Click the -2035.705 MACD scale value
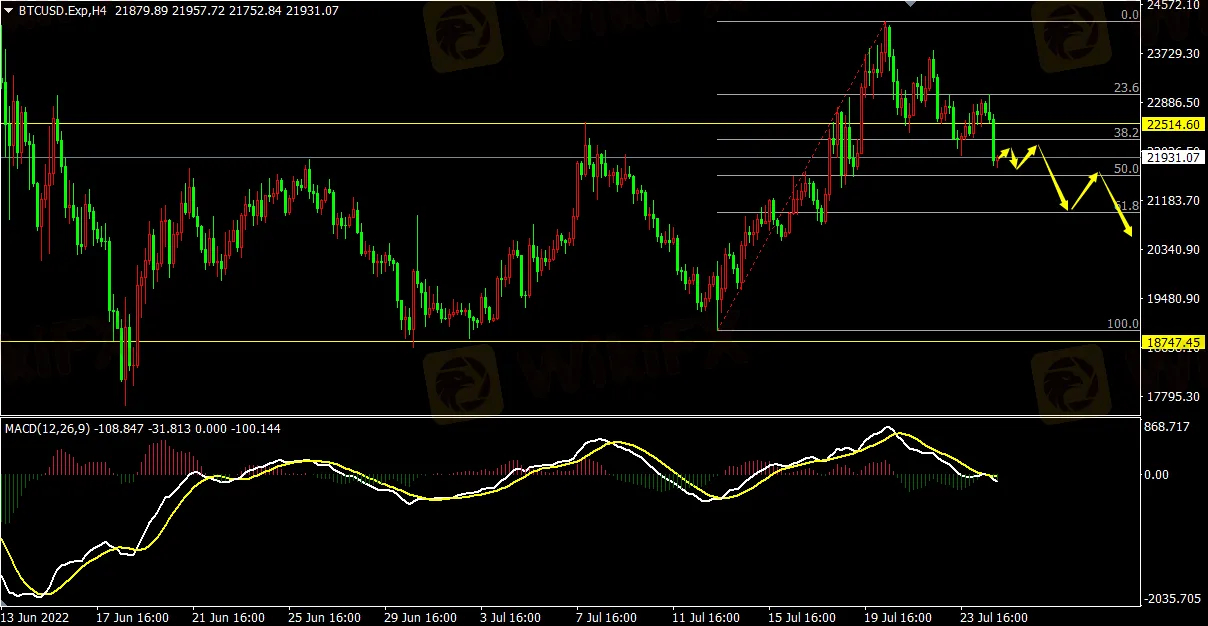The height and width of the screenshot is (626, 1208). click(x=1172, y=598)
